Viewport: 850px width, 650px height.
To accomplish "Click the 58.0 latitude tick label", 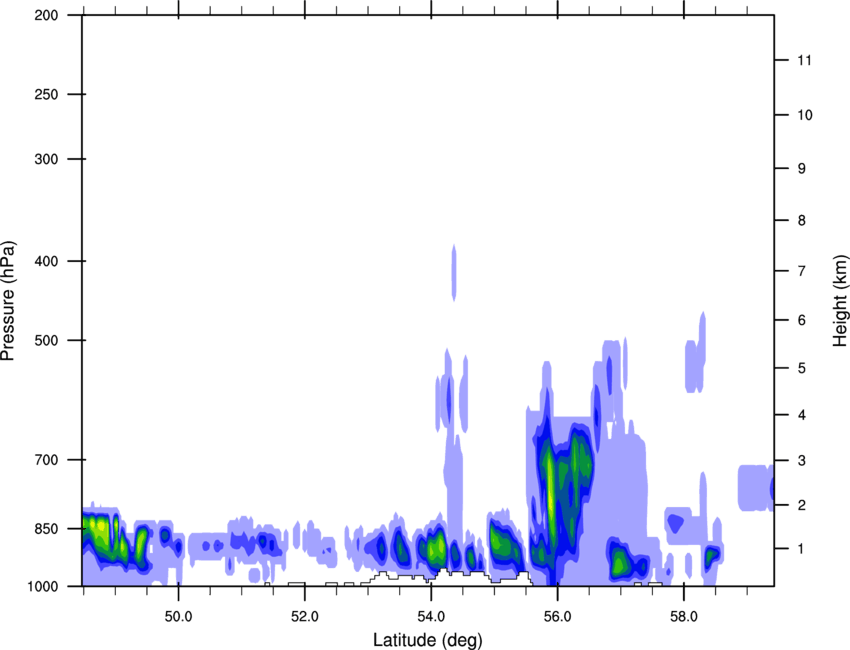I will coord(684,616).
